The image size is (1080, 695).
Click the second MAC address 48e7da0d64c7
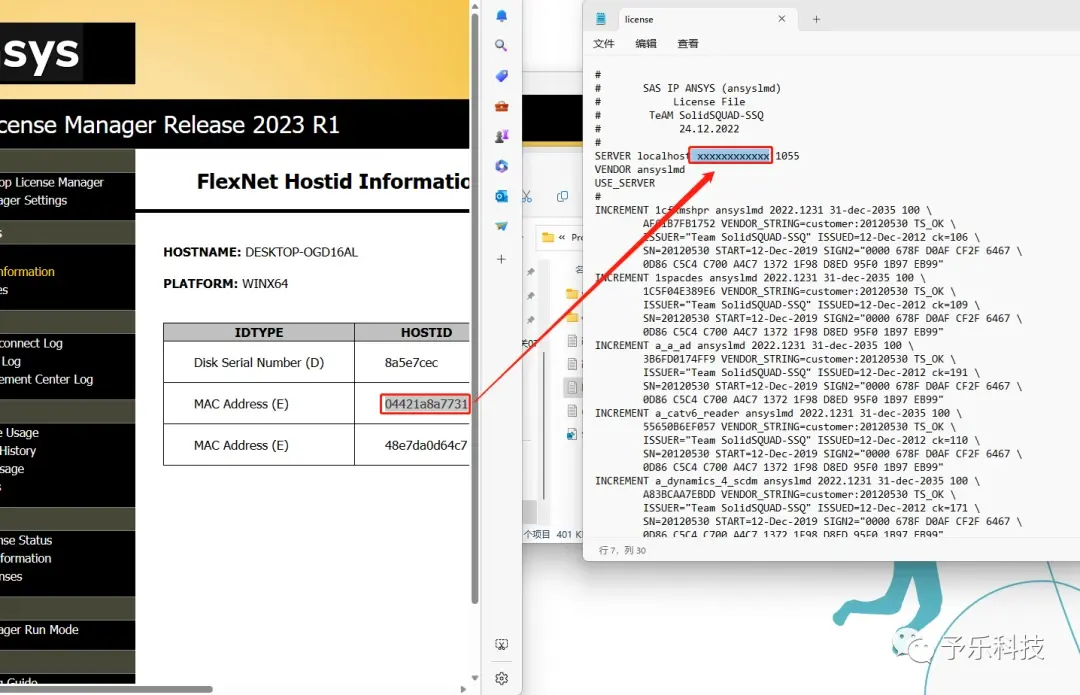coord(426,445)
